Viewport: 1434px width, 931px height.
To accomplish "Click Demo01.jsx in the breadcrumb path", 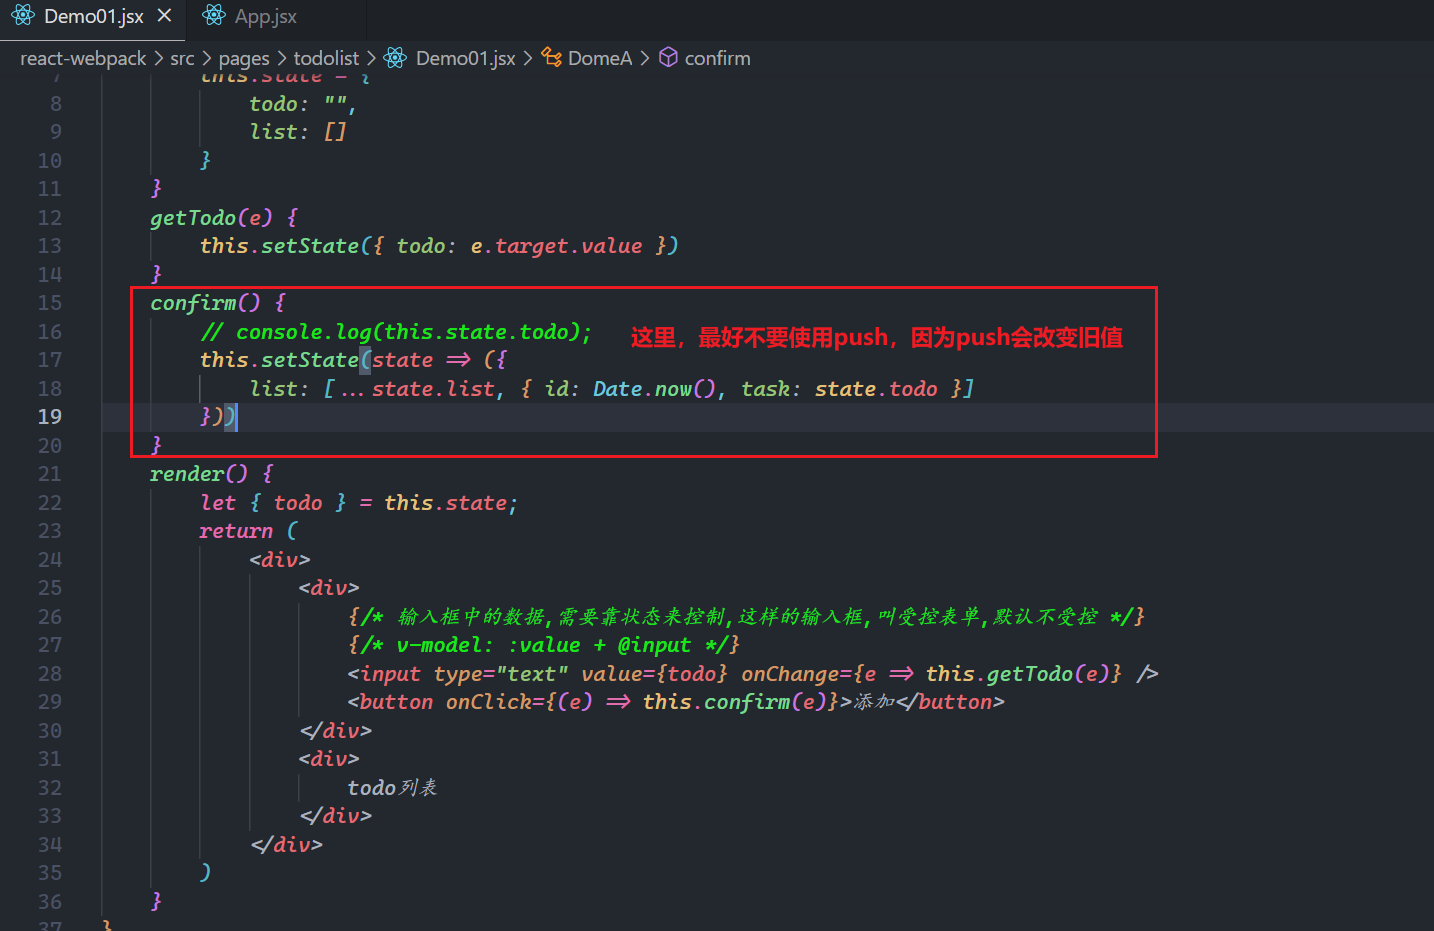I will [x=466, y=58].
